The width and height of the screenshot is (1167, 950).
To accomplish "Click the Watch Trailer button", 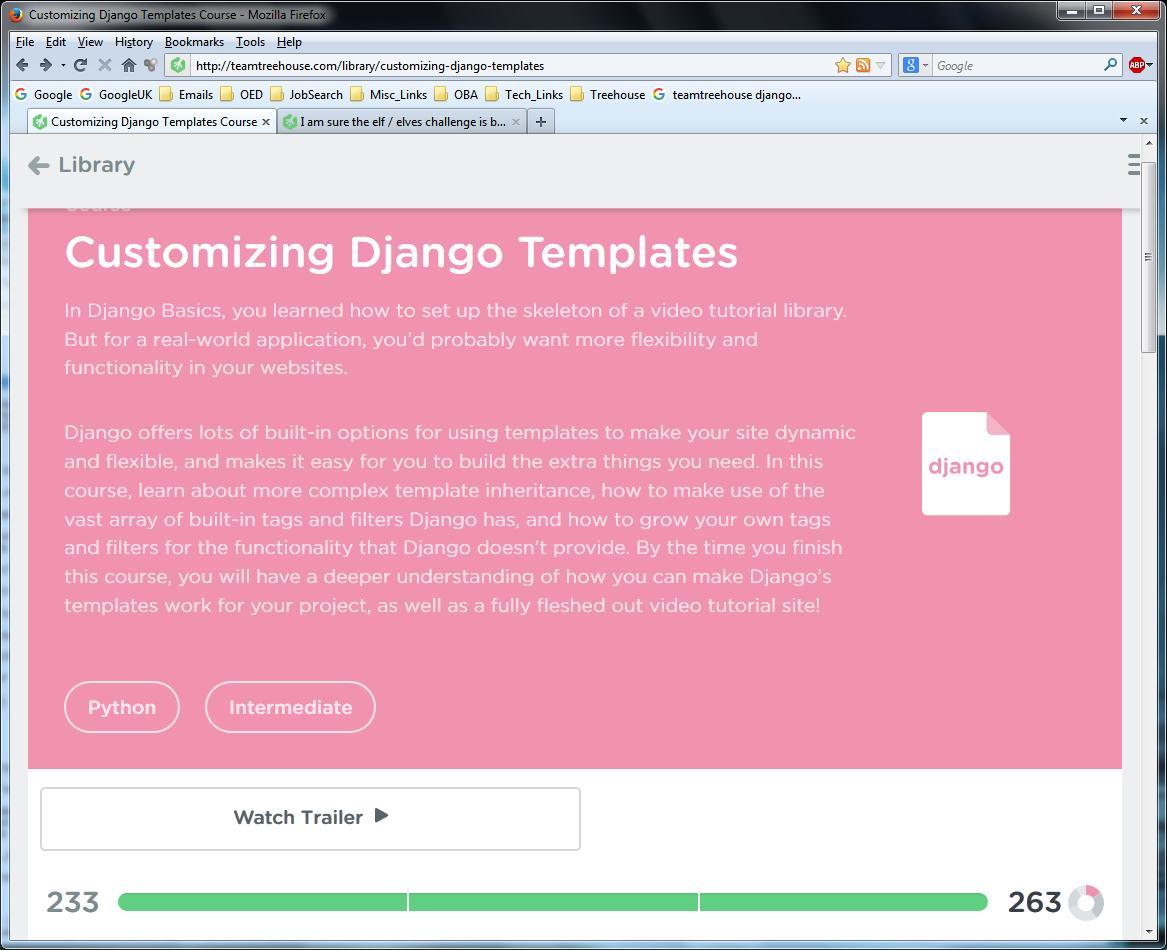I will [310, 818].
